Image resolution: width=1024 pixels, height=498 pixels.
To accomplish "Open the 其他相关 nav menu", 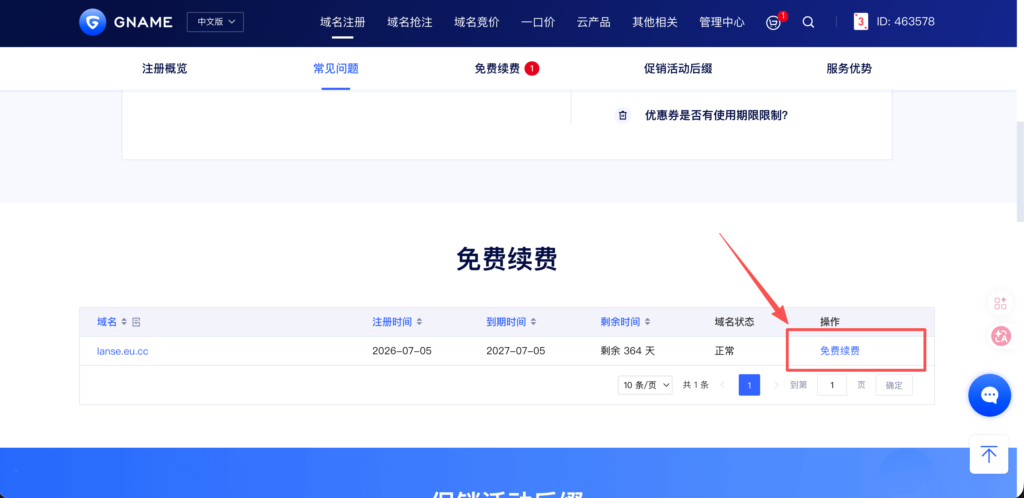I will pyautogui.click(x=655, y=22).
